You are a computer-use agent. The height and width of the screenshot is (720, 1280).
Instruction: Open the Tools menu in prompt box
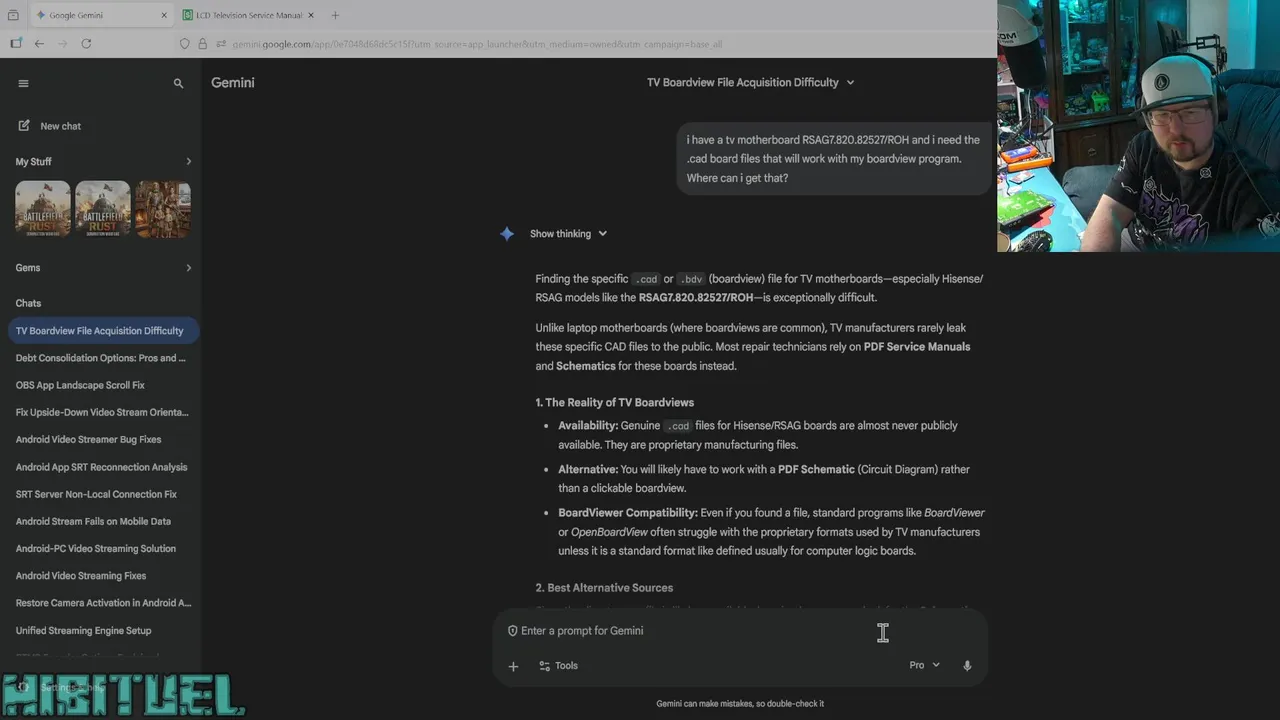click(x=558, y=666)
